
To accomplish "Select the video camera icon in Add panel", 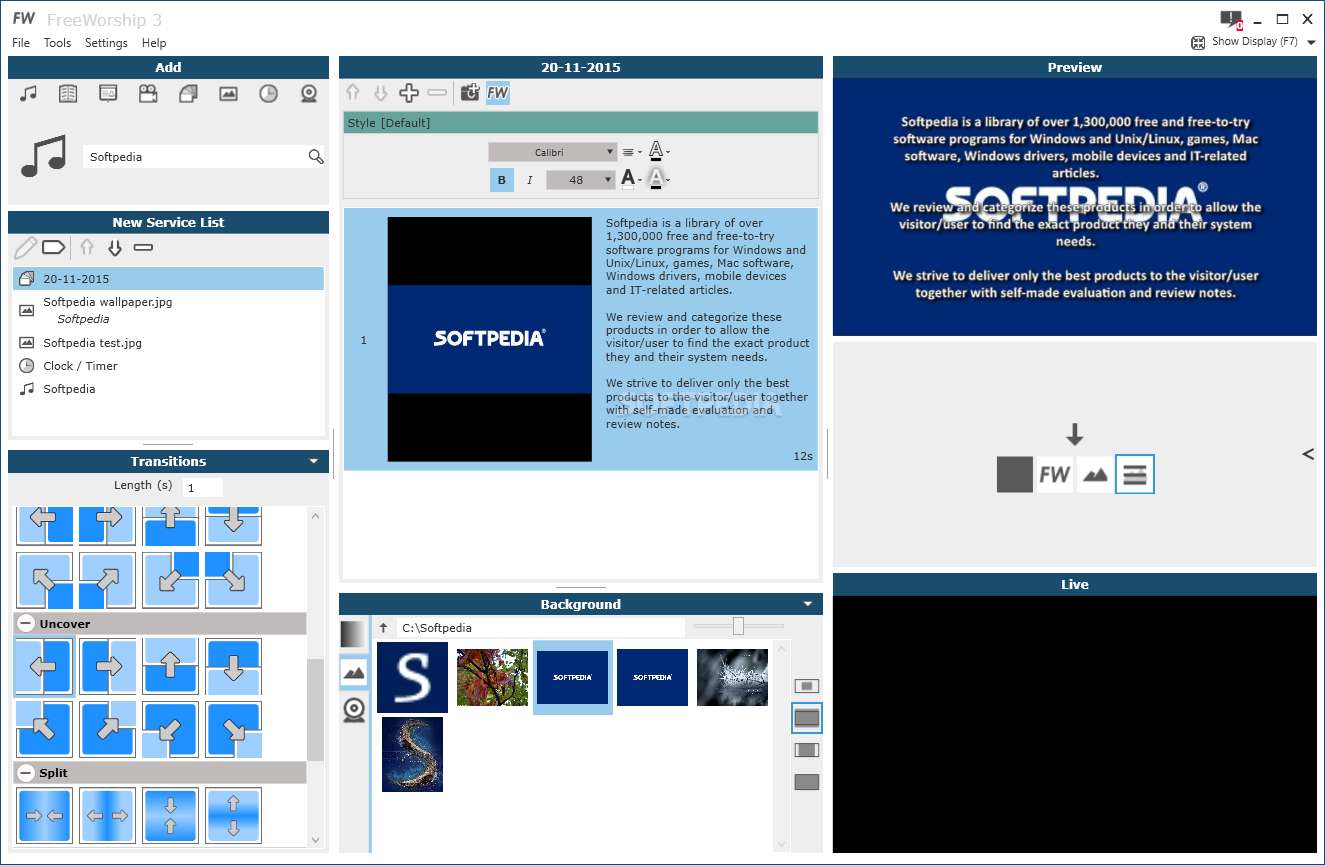I will pyautogui.click(x=148, y=93).
